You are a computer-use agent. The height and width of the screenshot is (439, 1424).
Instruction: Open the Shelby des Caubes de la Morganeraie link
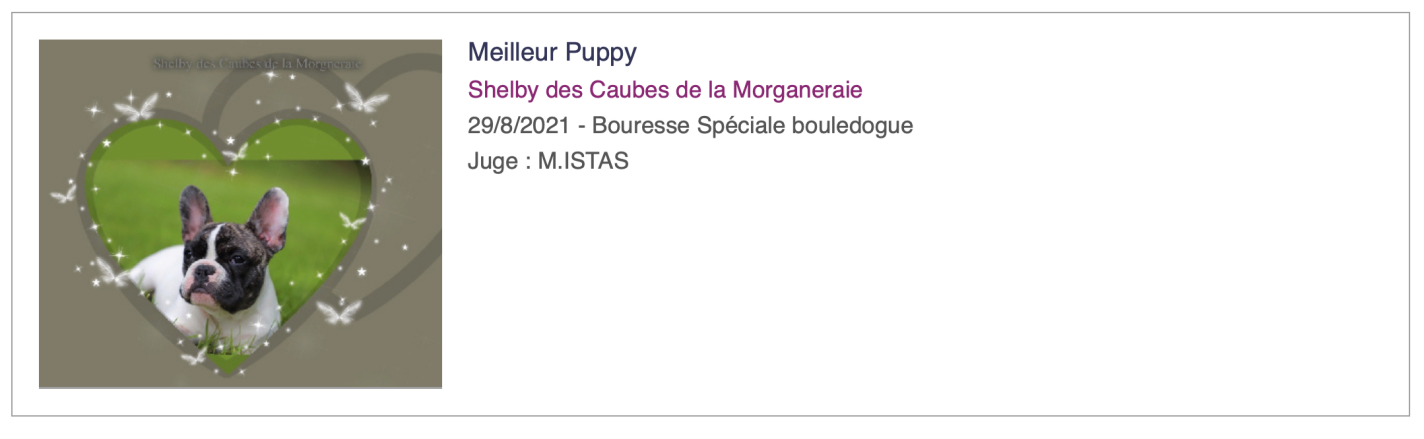(665, 90)
